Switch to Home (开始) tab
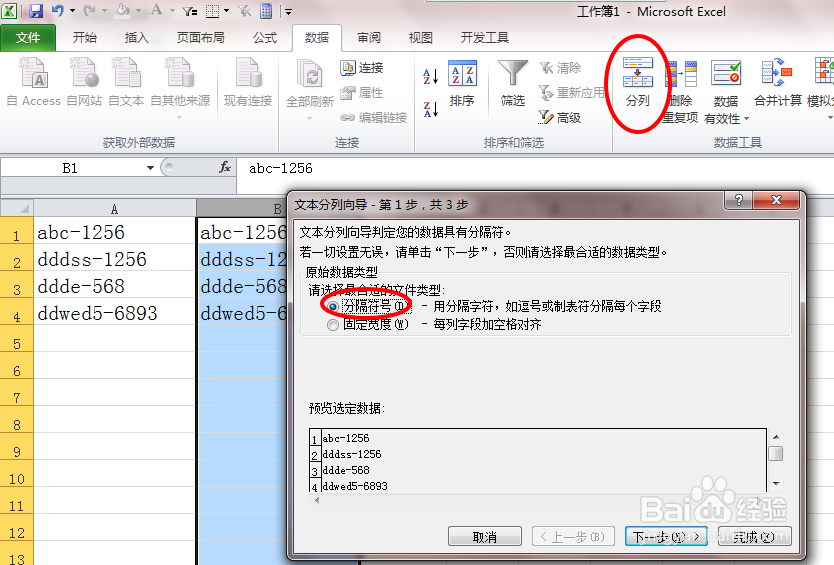This screenshot has height=565, width=834. coord(85,38)
